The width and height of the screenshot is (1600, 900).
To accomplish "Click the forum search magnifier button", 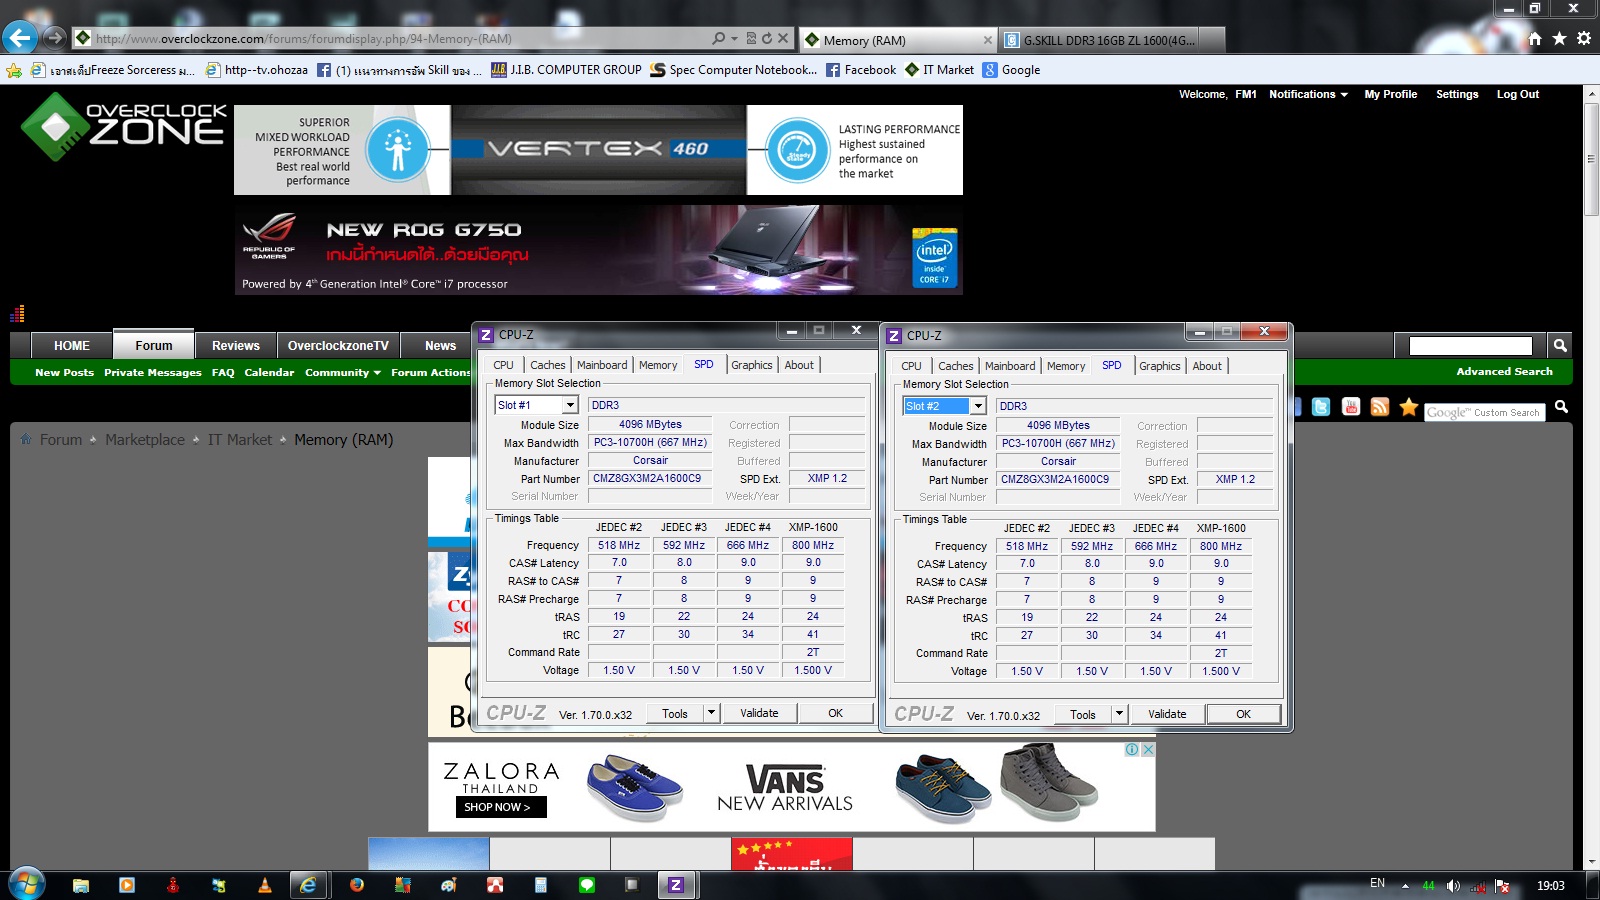I will (x=1560, y=346).
